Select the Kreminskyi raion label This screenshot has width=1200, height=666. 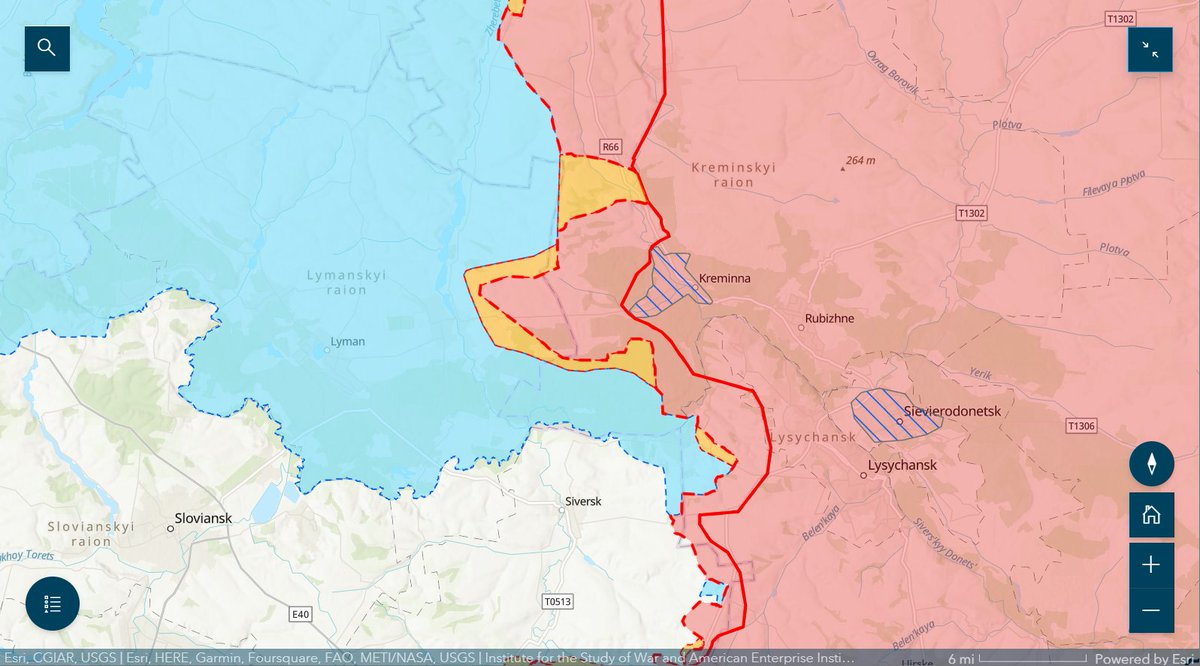coord(733,175)
